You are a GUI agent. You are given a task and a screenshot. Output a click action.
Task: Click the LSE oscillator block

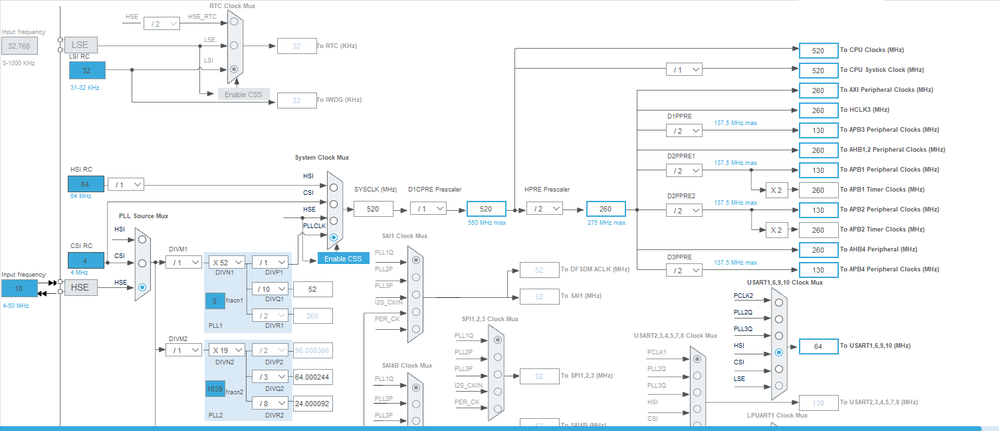pos(81,45)
